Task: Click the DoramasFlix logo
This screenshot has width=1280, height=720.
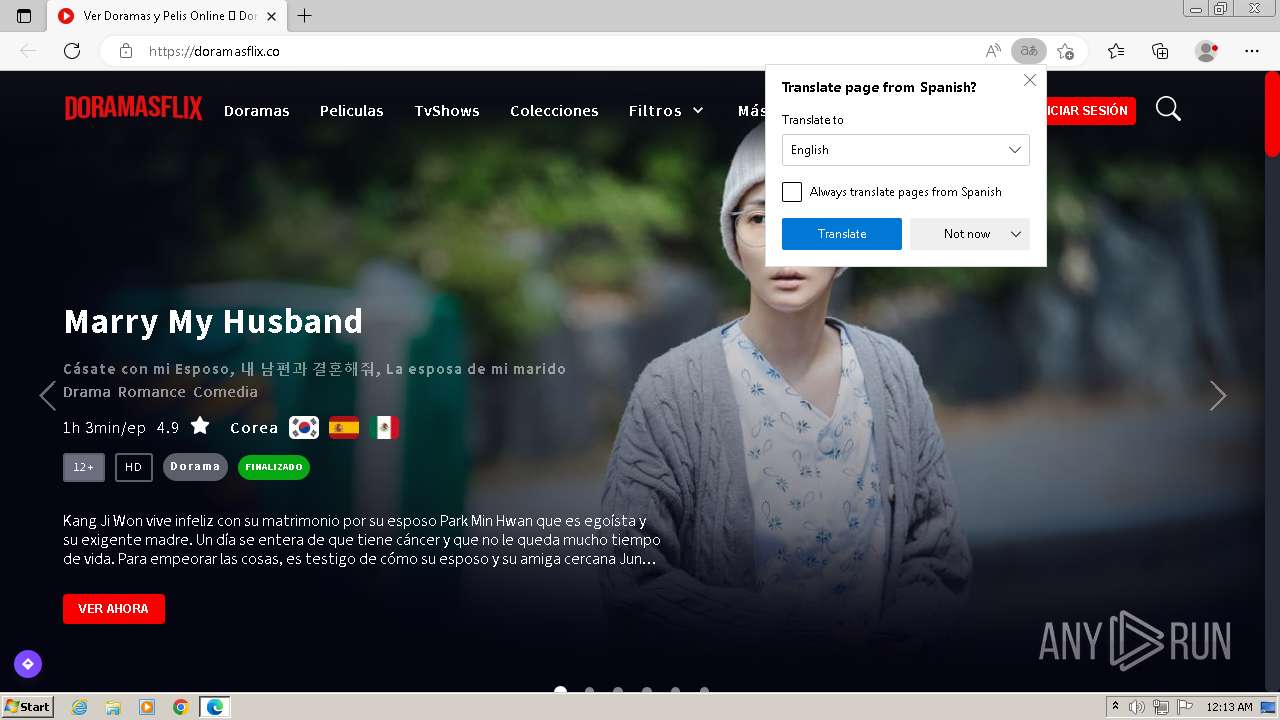Action: click(134, 109)
